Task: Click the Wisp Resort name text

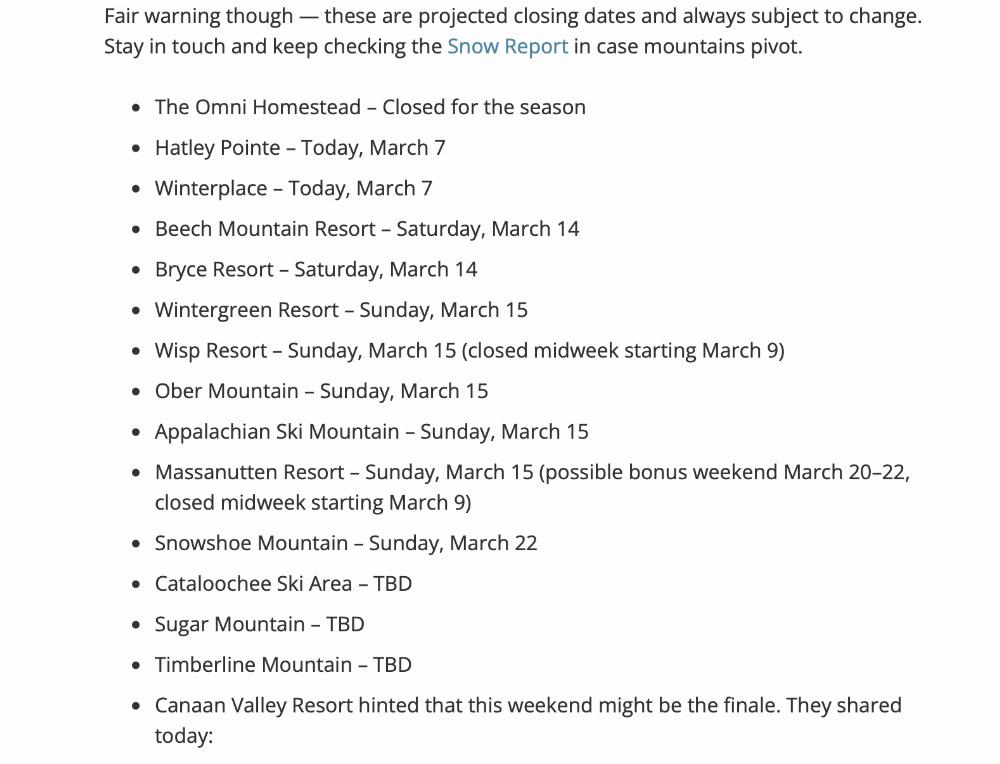Action: click(x=211, y=351)
